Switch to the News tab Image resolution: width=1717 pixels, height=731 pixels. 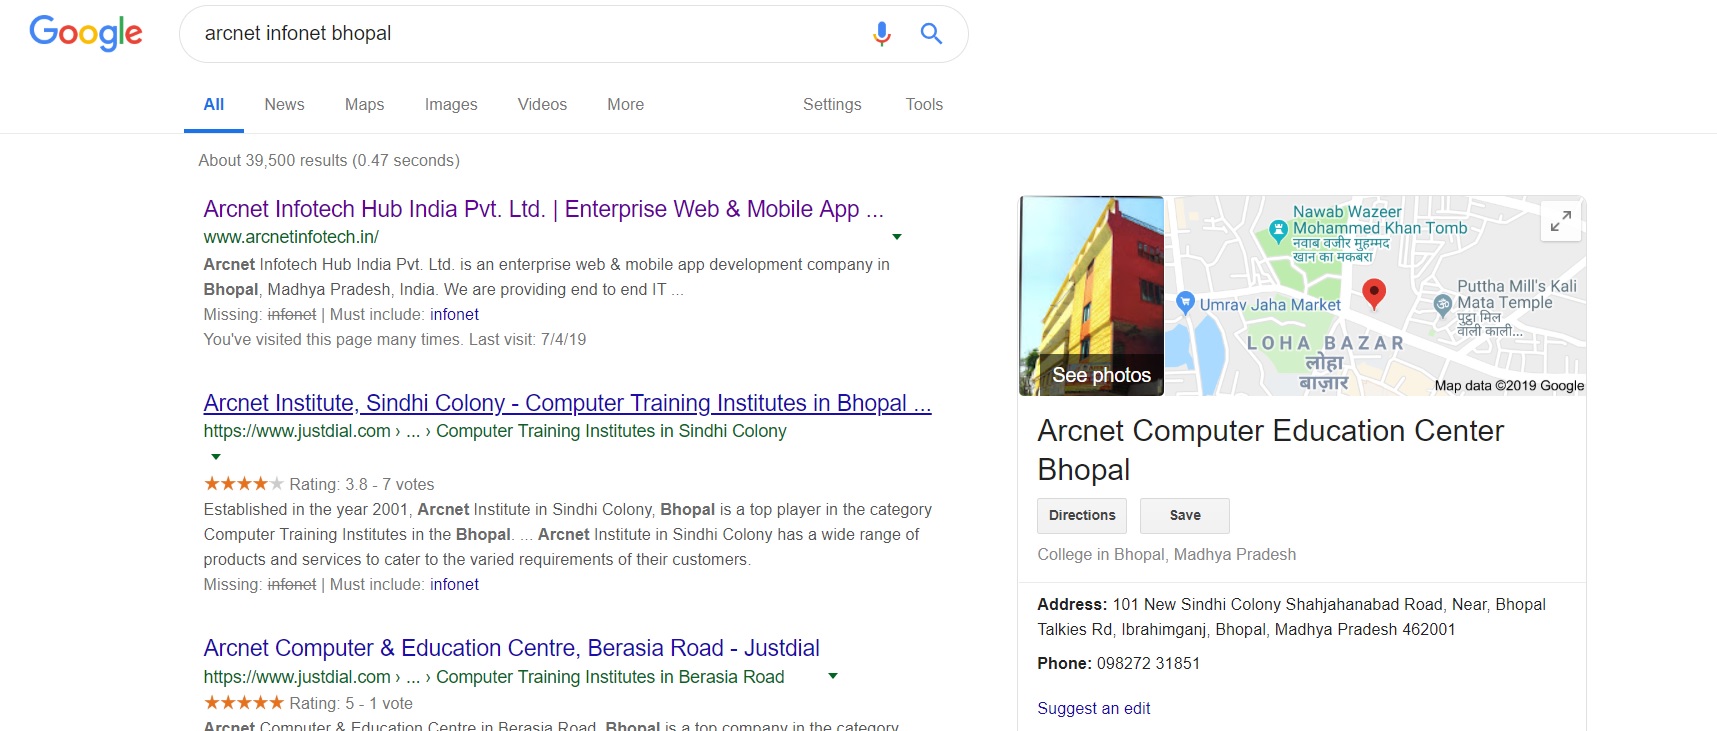point(284,104)
